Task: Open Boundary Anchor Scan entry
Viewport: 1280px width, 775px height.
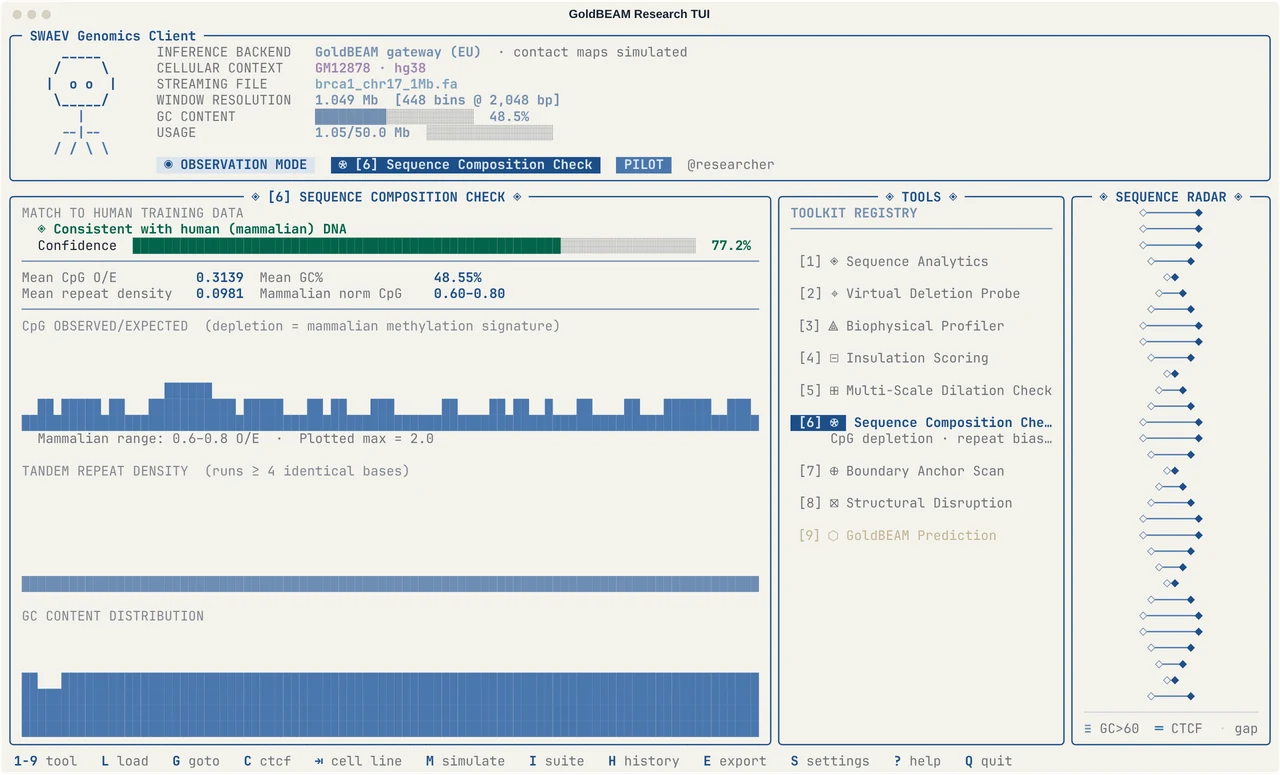Action: pos(901,471)
